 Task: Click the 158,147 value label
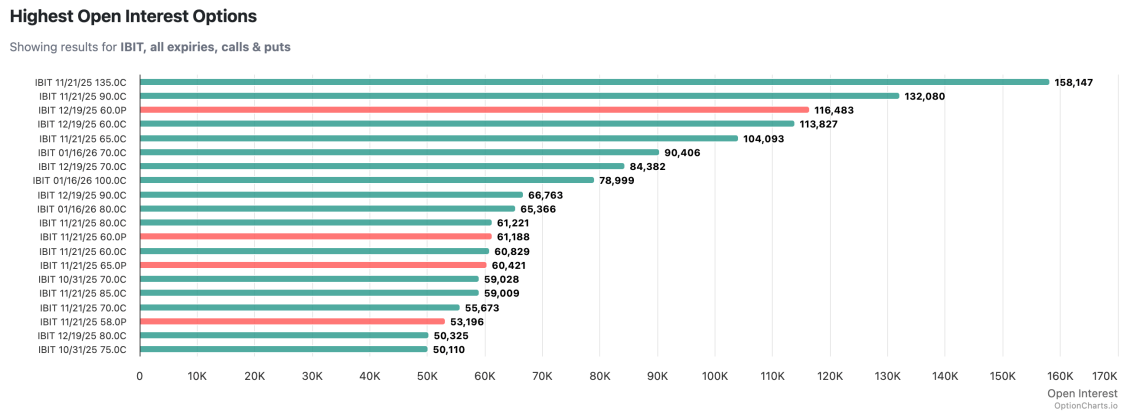click(1073, 82)
